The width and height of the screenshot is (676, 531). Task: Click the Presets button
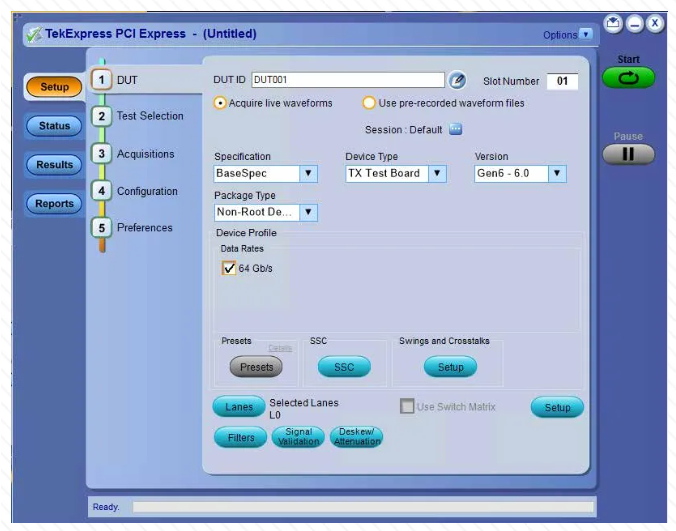[x=256, y=367]
